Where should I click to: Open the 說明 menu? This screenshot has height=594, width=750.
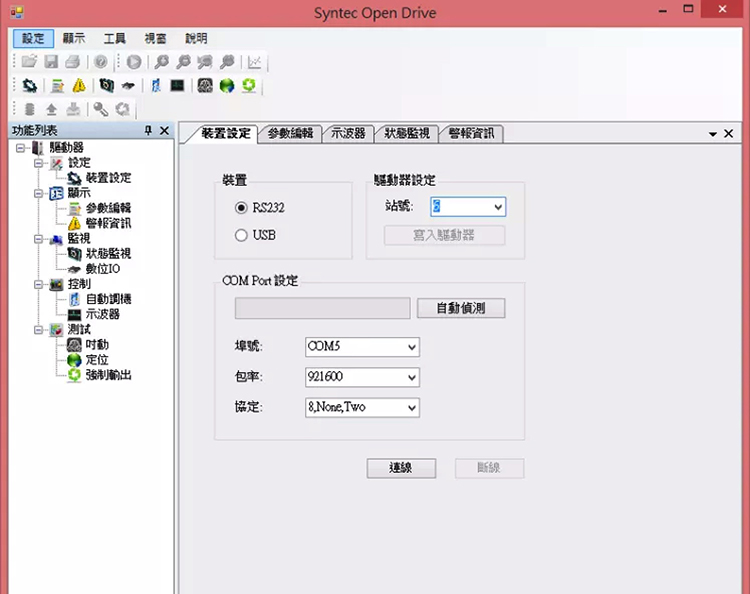[x=196, y=38]
